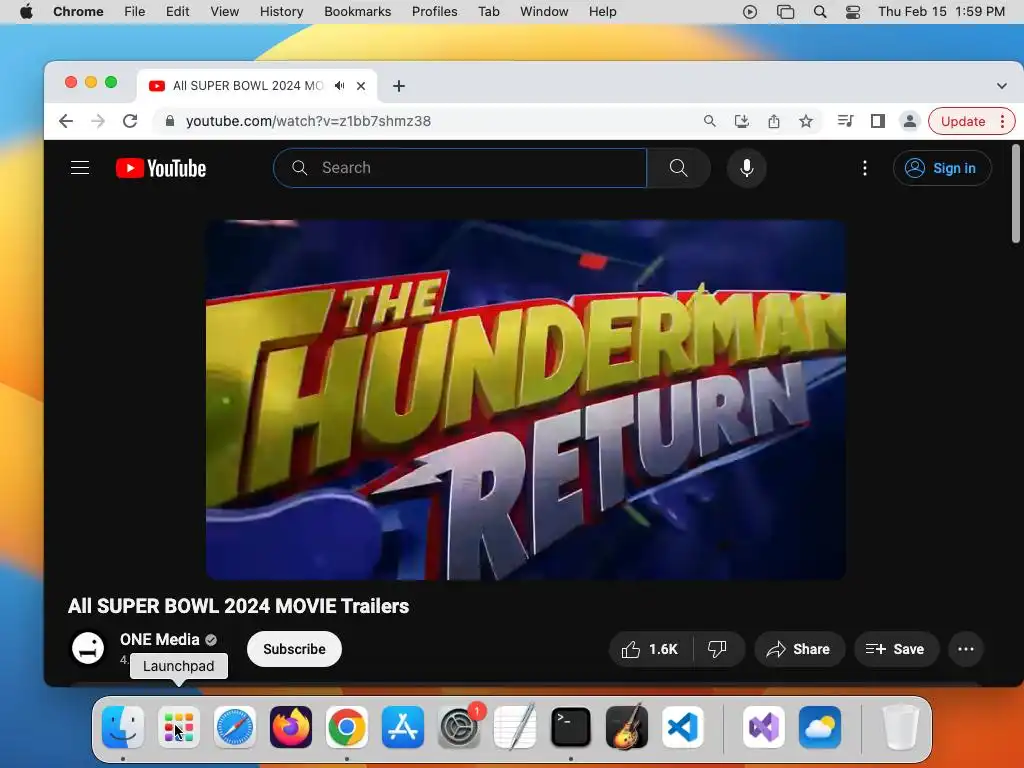
Task: Open the File menu
Action: click(x=135, y=11)
